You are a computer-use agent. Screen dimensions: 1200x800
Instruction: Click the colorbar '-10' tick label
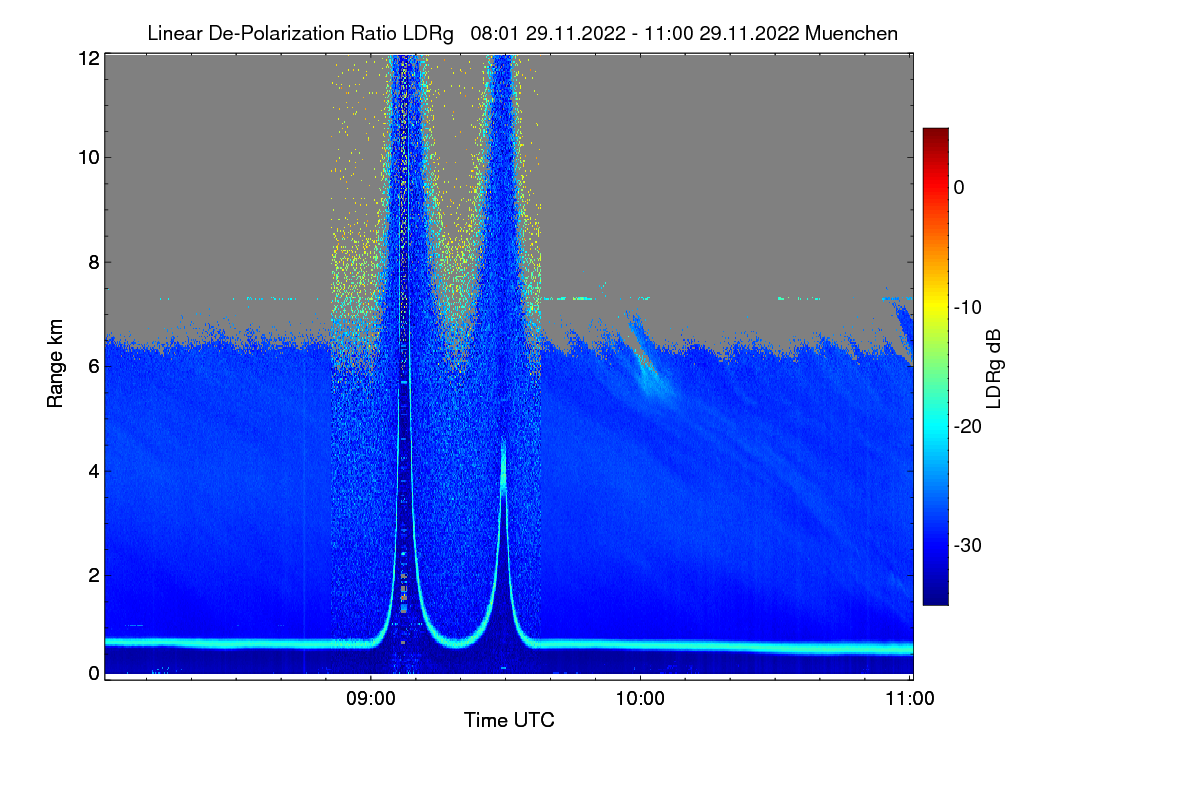tap(967, 307)
